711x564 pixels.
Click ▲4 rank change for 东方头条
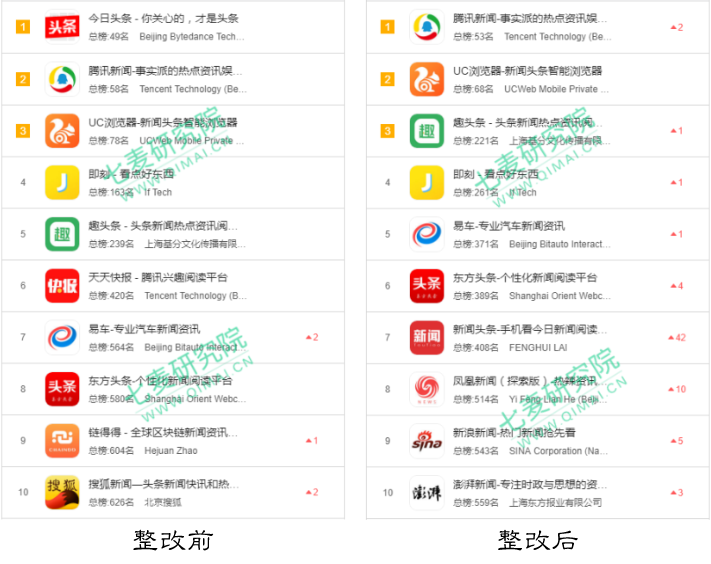tap(677, 286)
